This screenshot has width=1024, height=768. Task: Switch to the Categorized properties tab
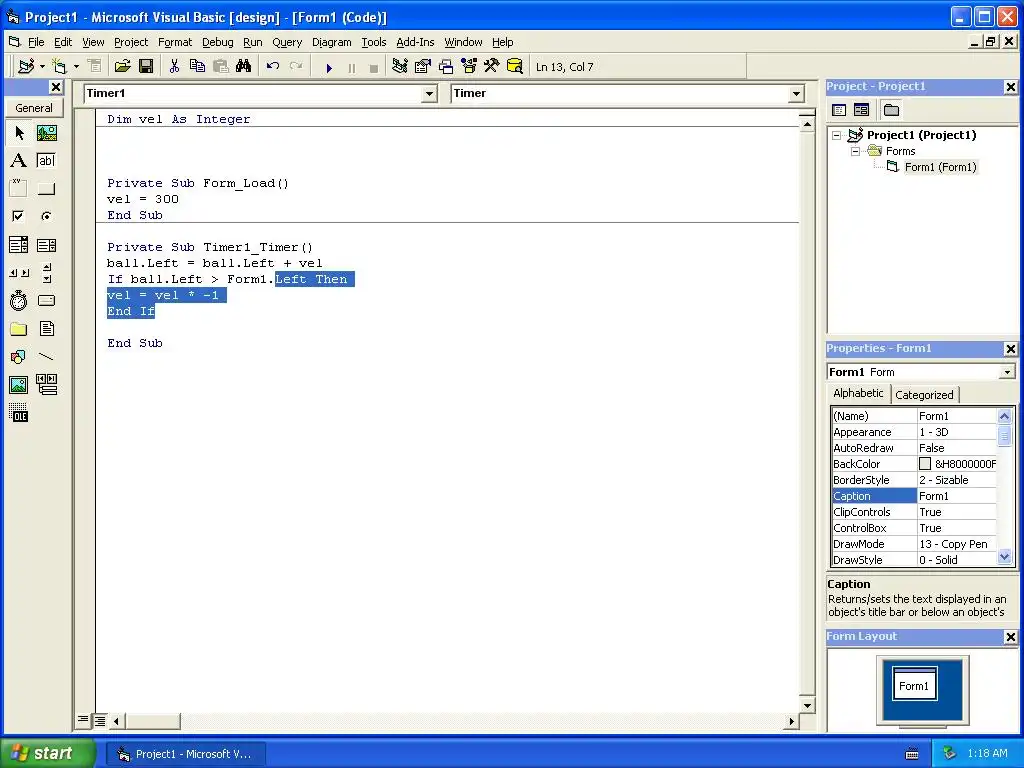click(x=924, y=395)
